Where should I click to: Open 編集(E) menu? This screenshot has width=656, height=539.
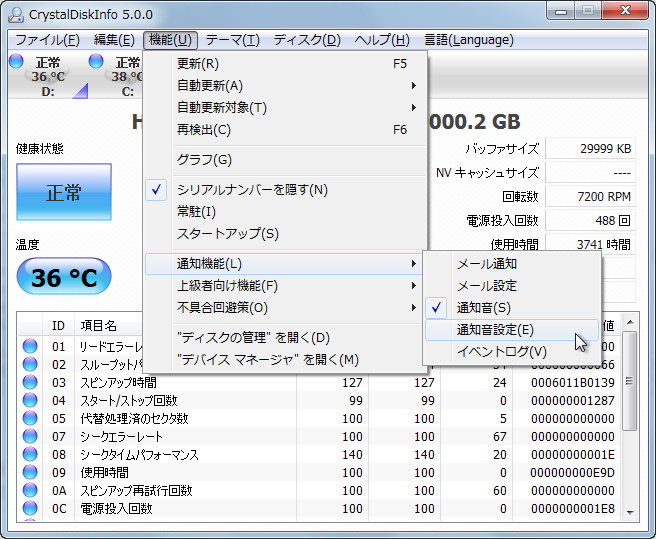(114, 40)
